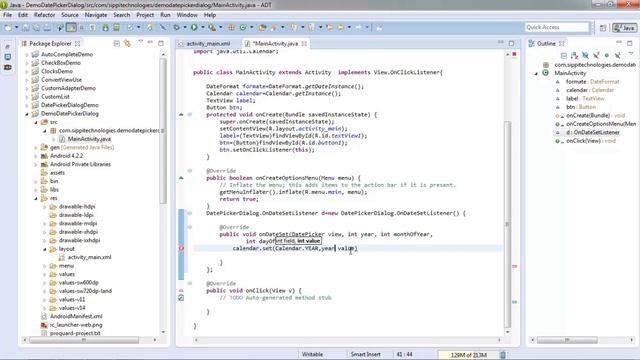Open the New file dropdown arrow
The width and height of the screenshot is (640, 360).
(x=17, y=27)
